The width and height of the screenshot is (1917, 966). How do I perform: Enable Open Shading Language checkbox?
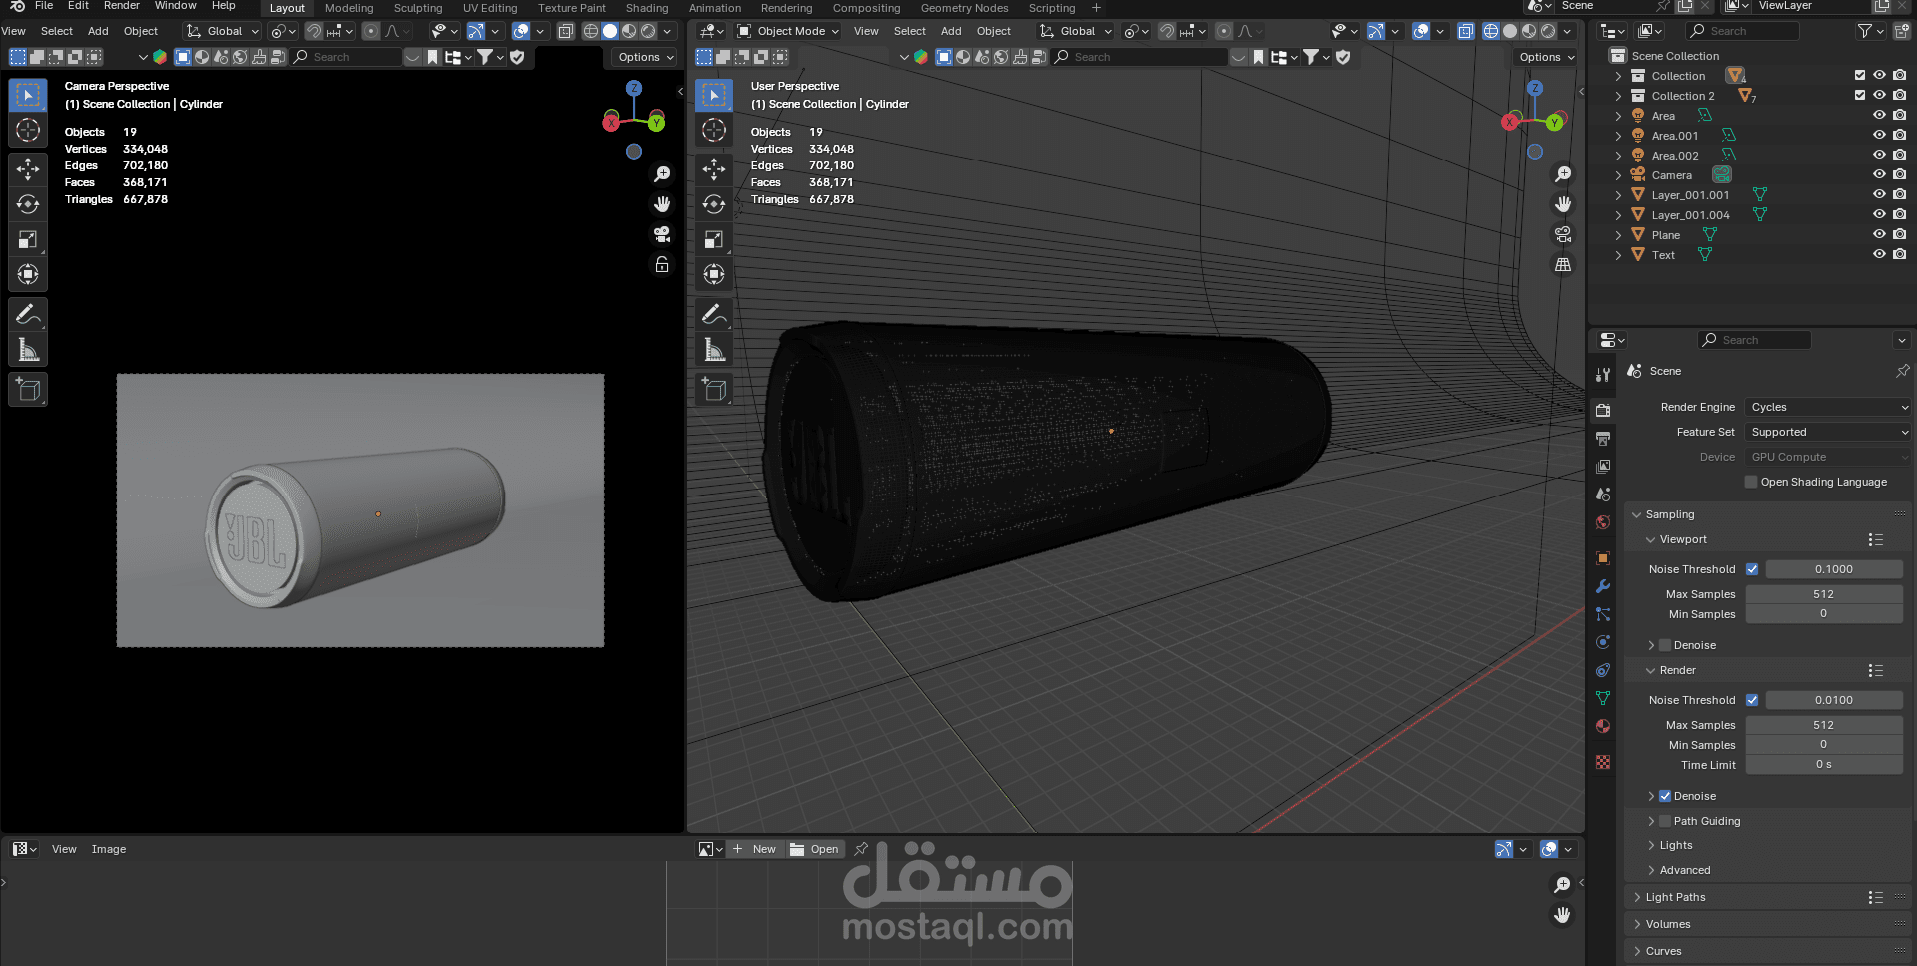tap(1751, 482)
